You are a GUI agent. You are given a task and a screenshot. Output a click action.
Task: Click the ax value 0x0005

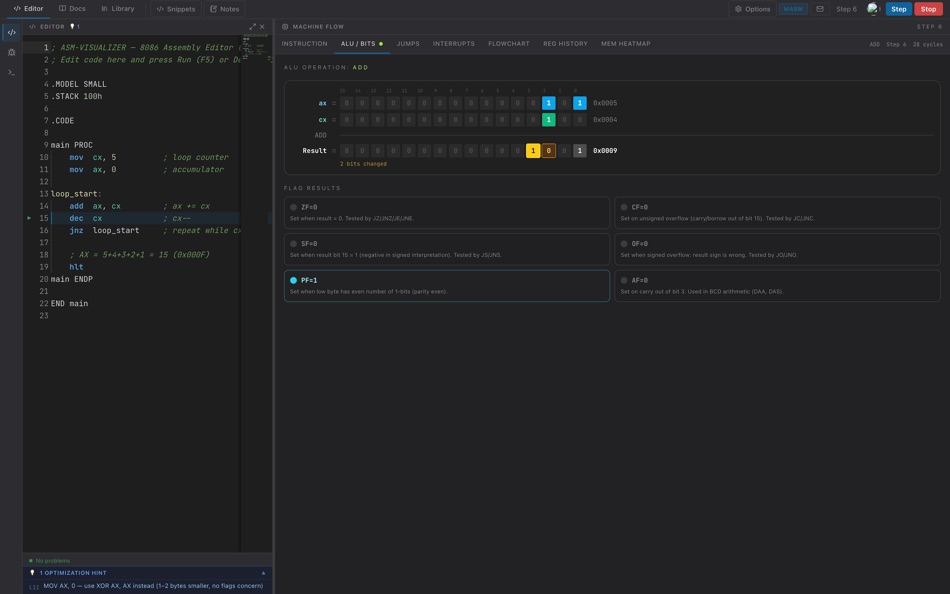(x=605, y=103)
